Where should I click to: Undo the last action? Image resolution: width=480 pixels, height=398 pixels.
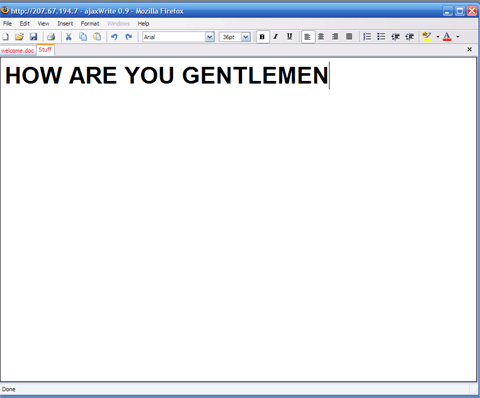point(114,37)
